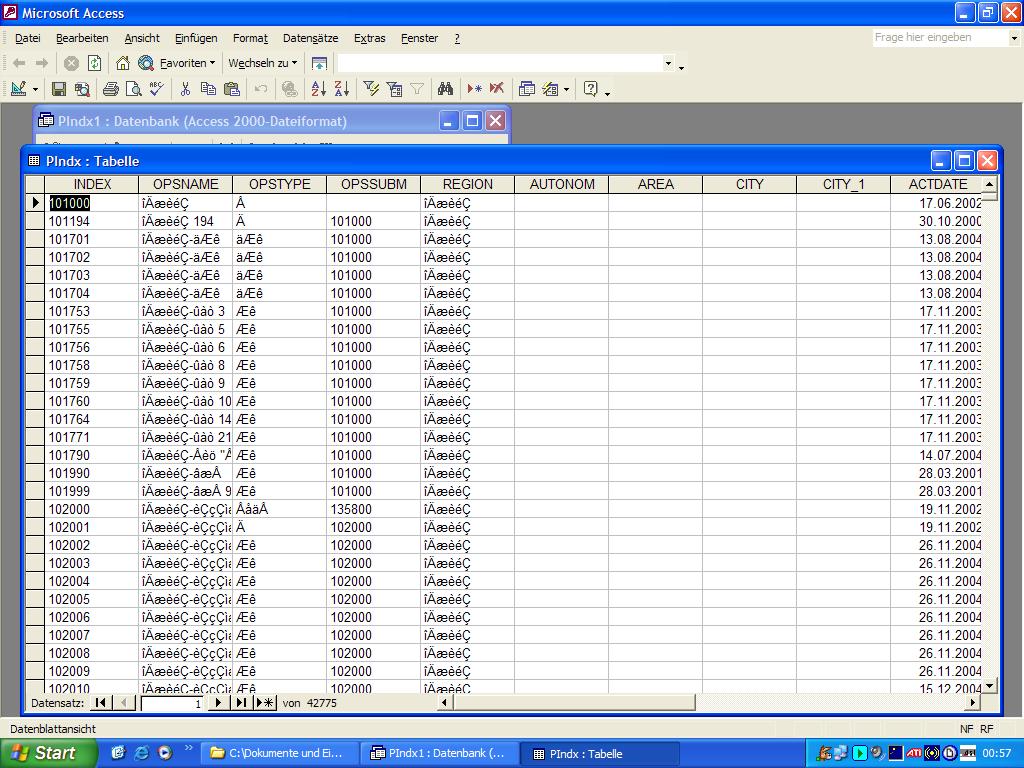This screenshot has width=1024, height=768.
Task: Sort records ascending A to Z
Action: (318, 89)
